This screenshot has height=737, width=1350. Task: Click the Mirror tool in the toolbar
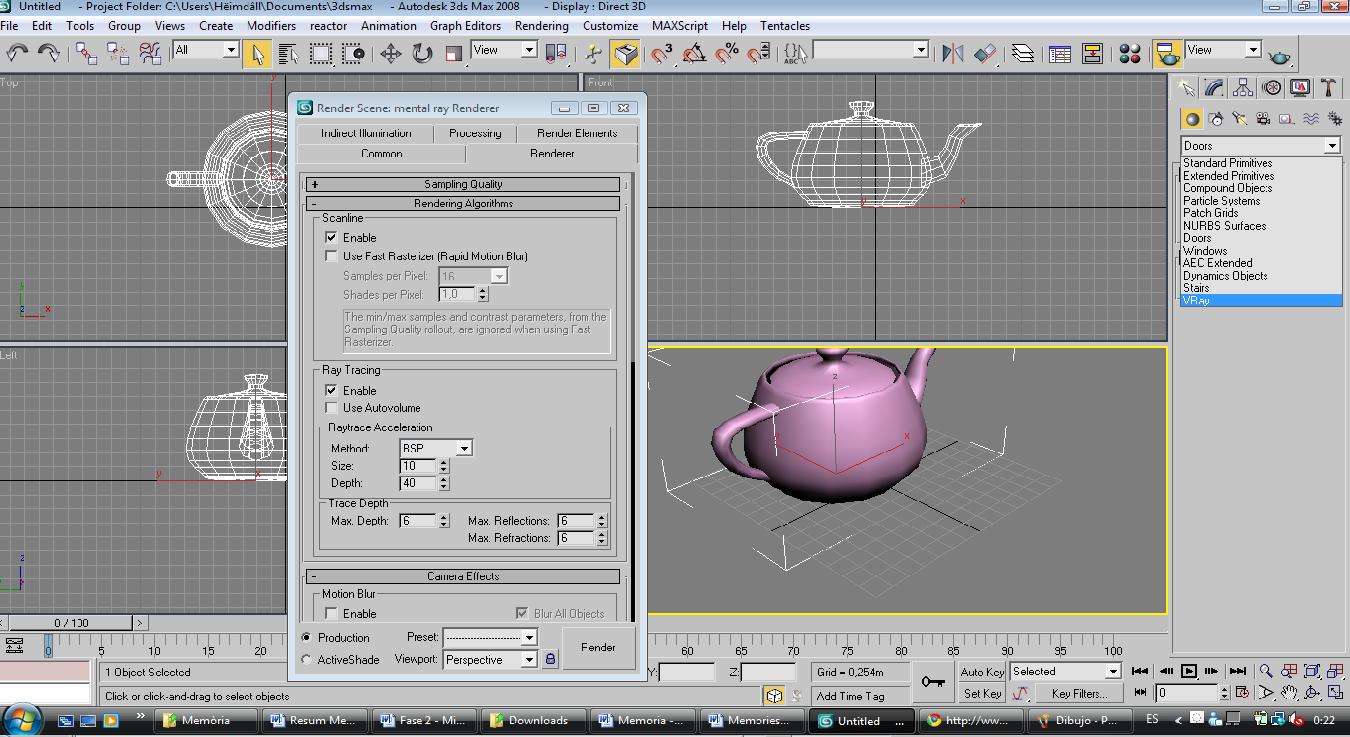tap(952, 53)
